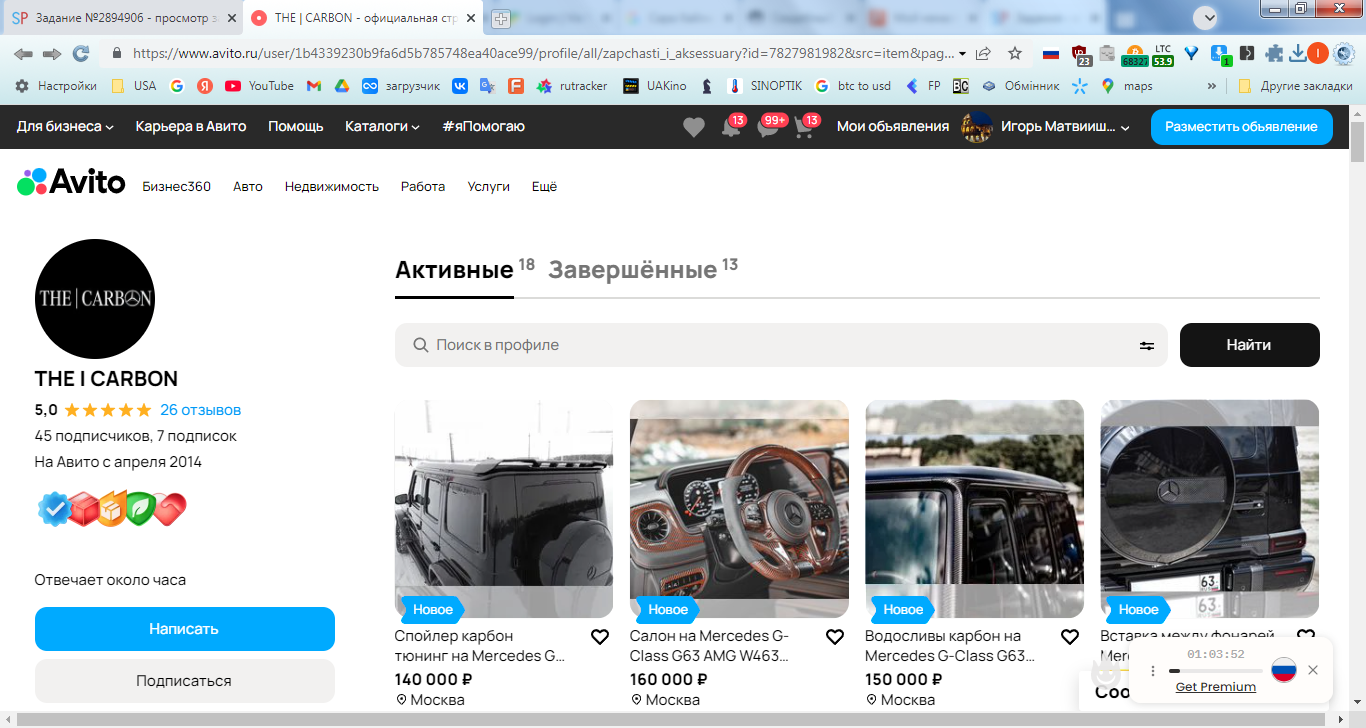Screen dimensions: 1366x728
Task: Favorite the Спойлер карбон listing
Action: 600,637
